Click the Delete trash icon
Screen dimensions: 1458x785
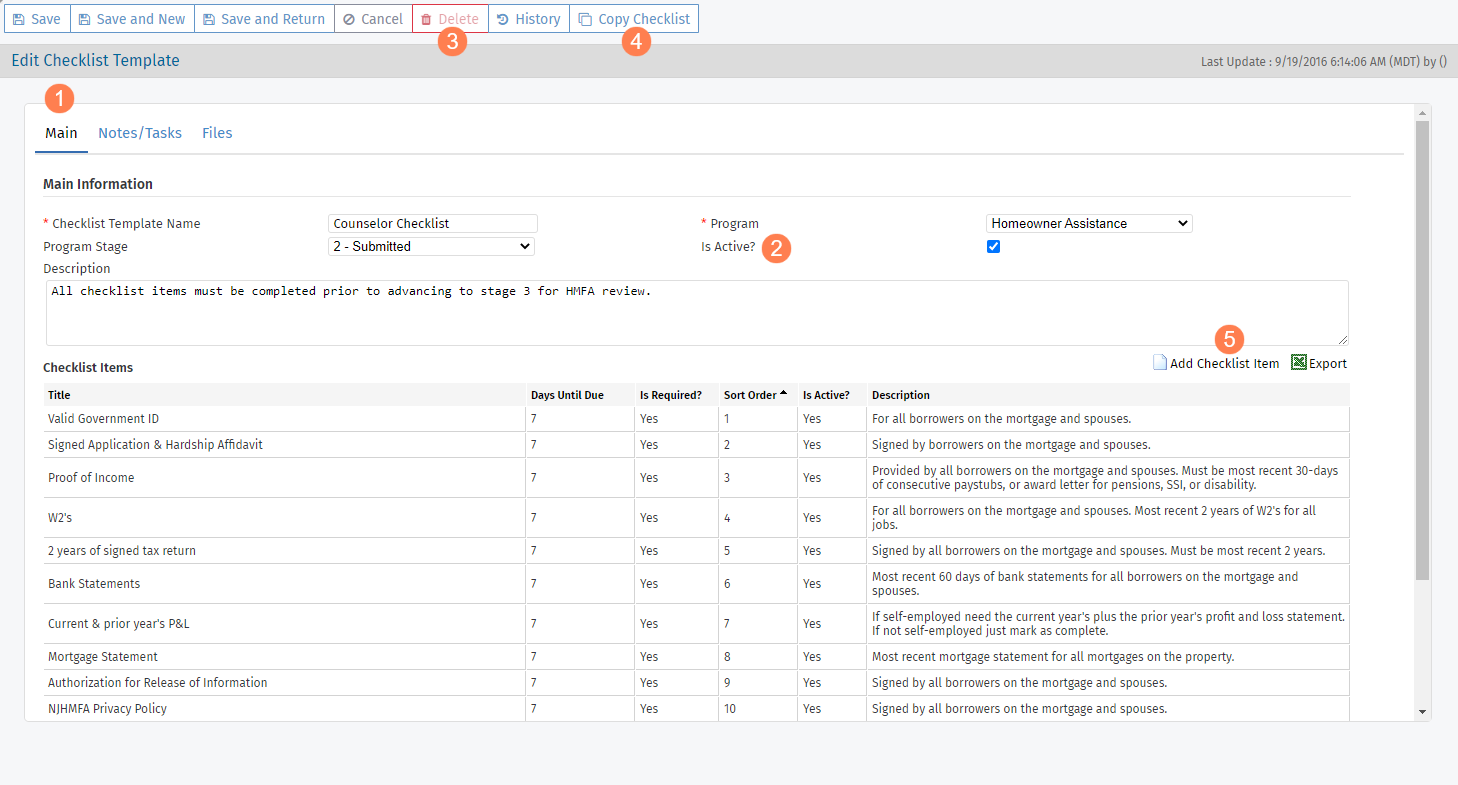tap(428, 18)
